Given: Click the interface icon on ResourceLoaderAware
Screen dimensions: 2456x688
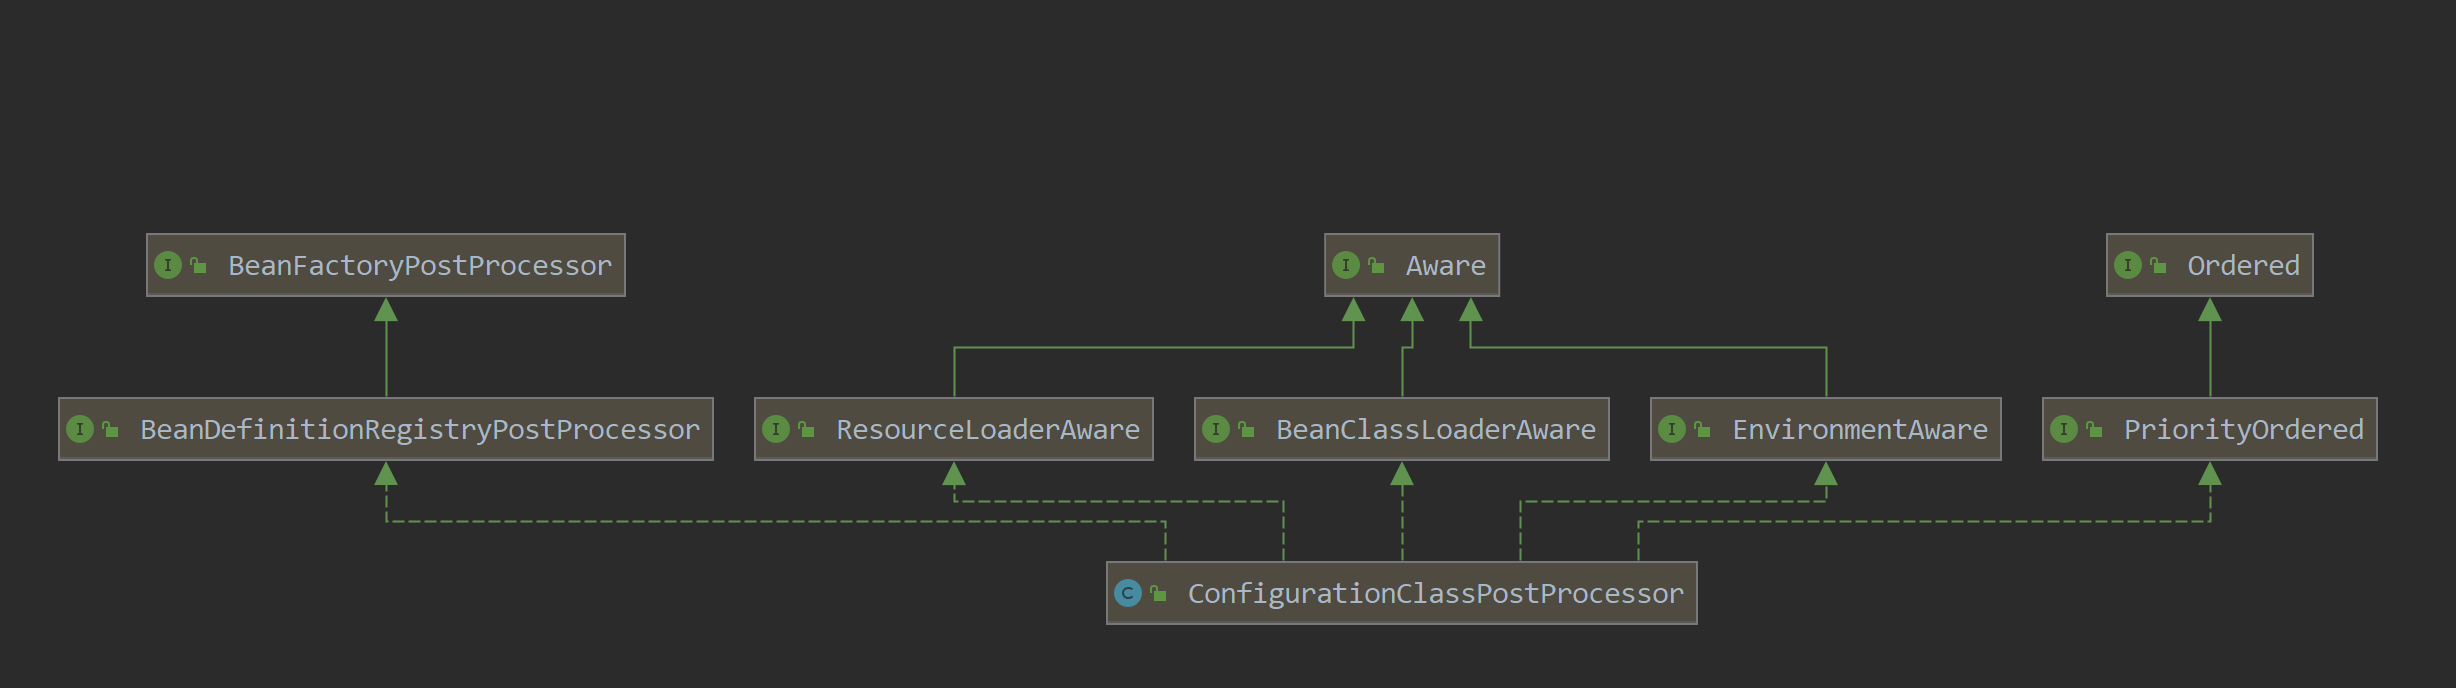Looking at the screenshot, I should 776,430.
